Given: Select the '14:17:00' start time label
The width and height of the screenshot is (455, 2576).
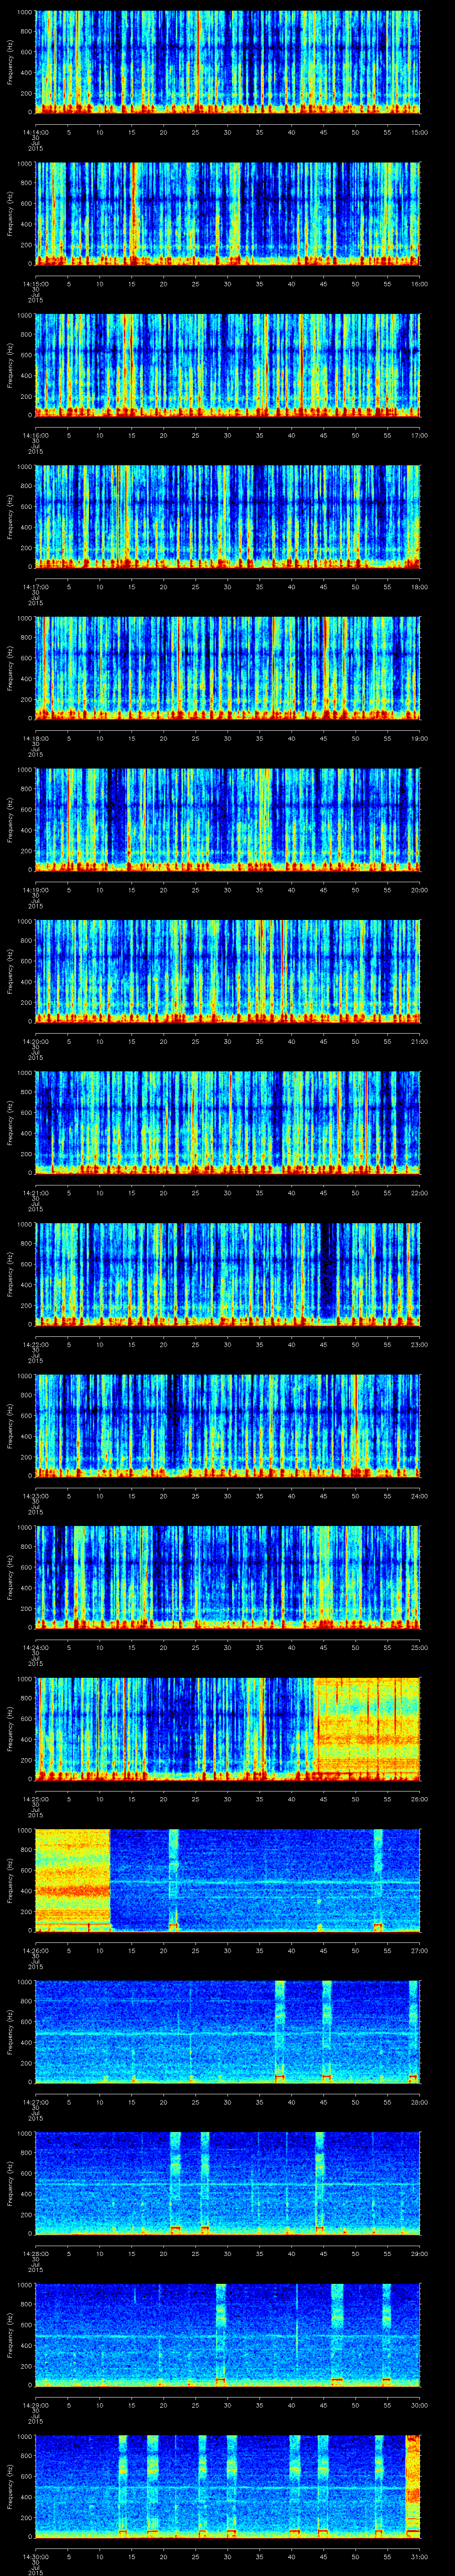Looking at the screenshot, I should point(36,586).
